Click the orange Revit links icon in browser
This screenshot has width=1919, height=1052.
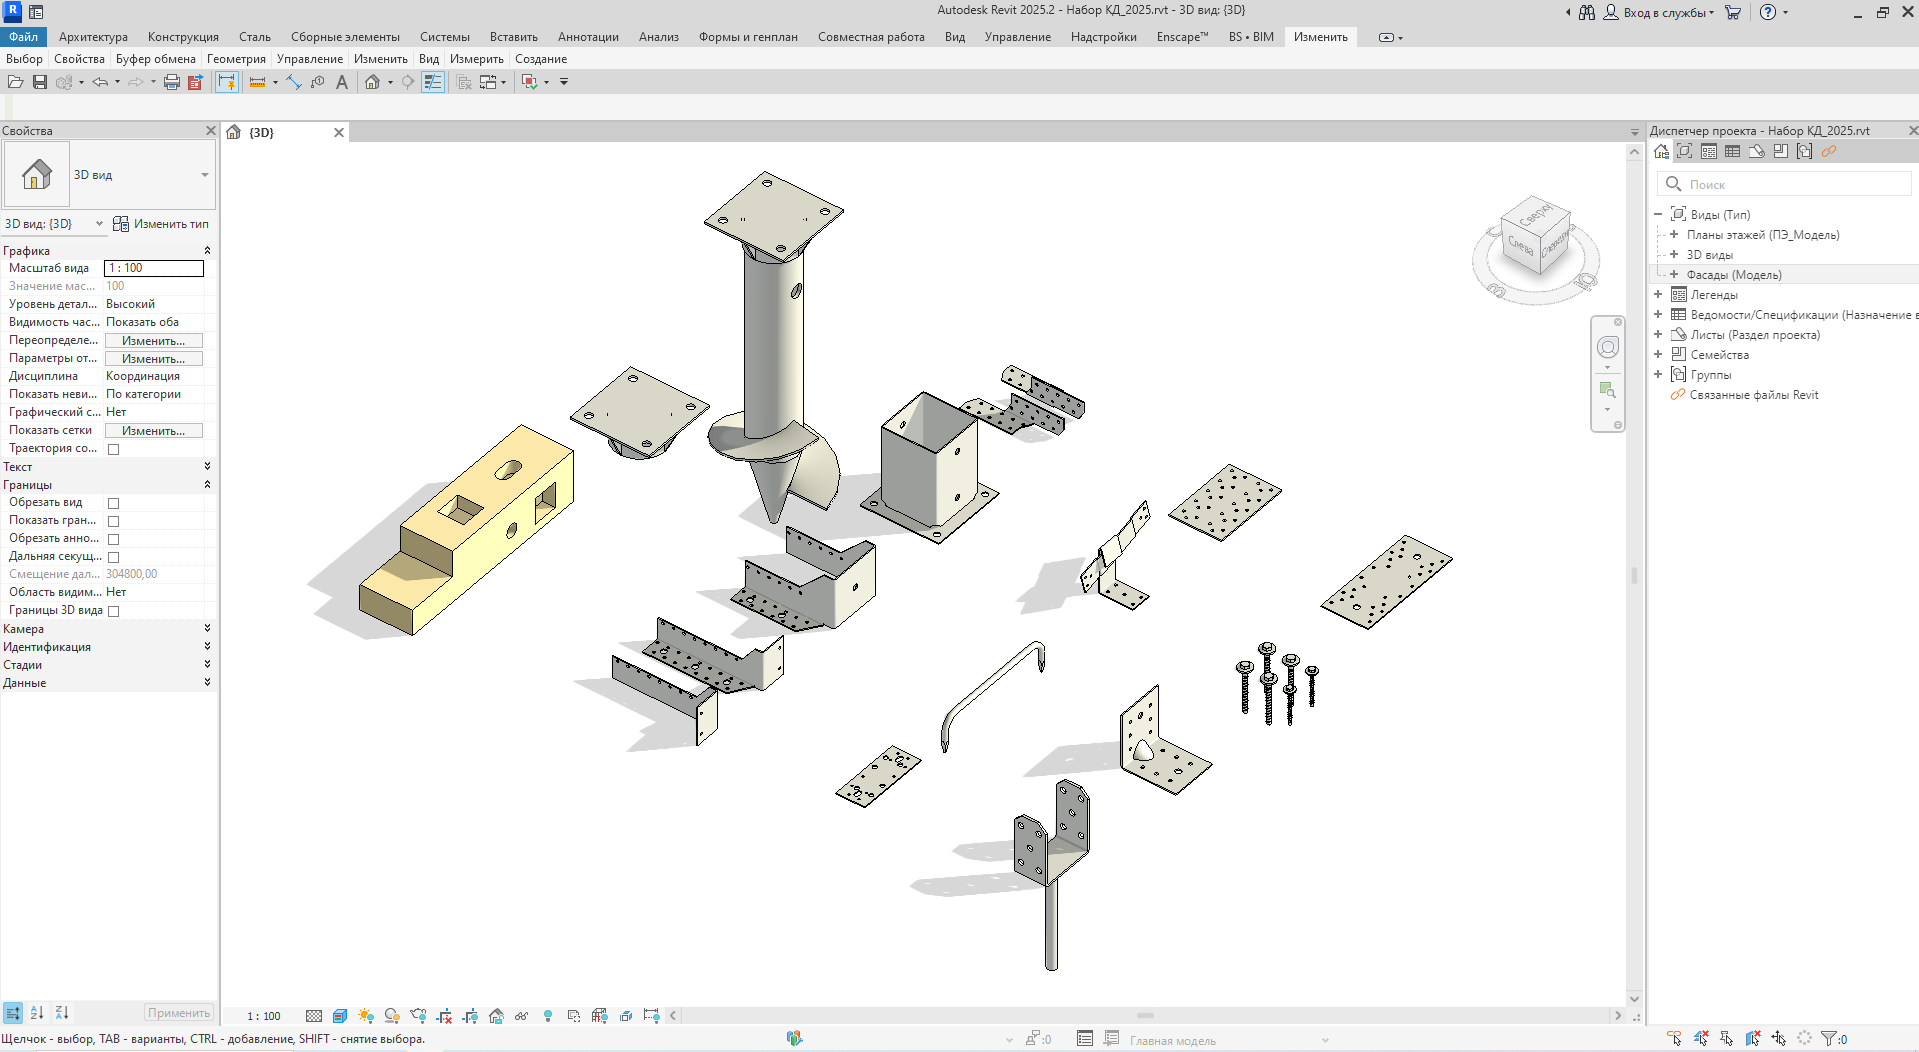coord(1828,152)
